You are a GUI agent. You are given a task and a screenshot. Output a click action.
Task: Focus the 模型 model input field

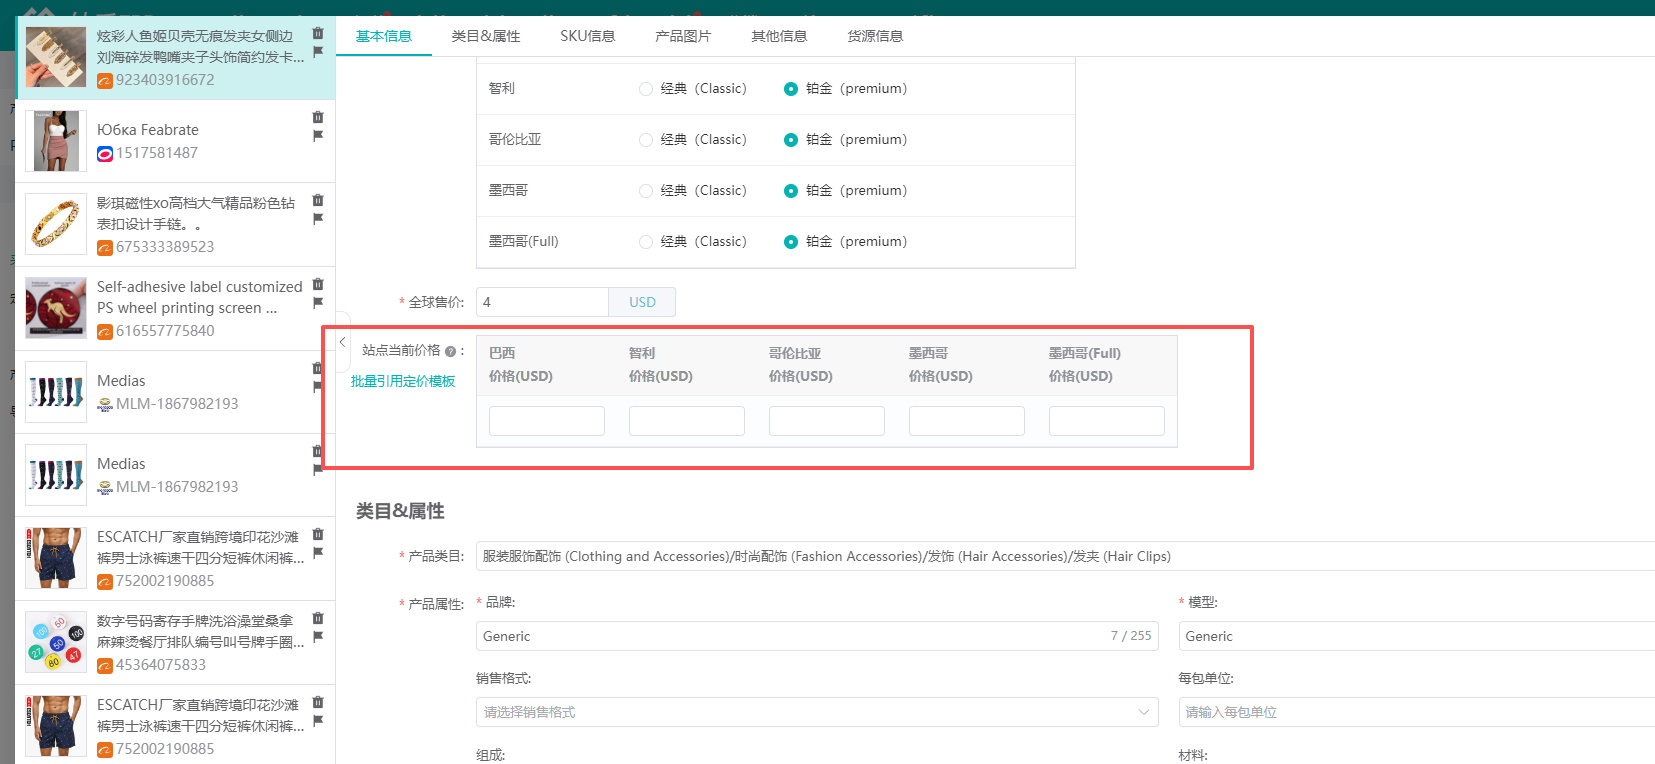1417,636
